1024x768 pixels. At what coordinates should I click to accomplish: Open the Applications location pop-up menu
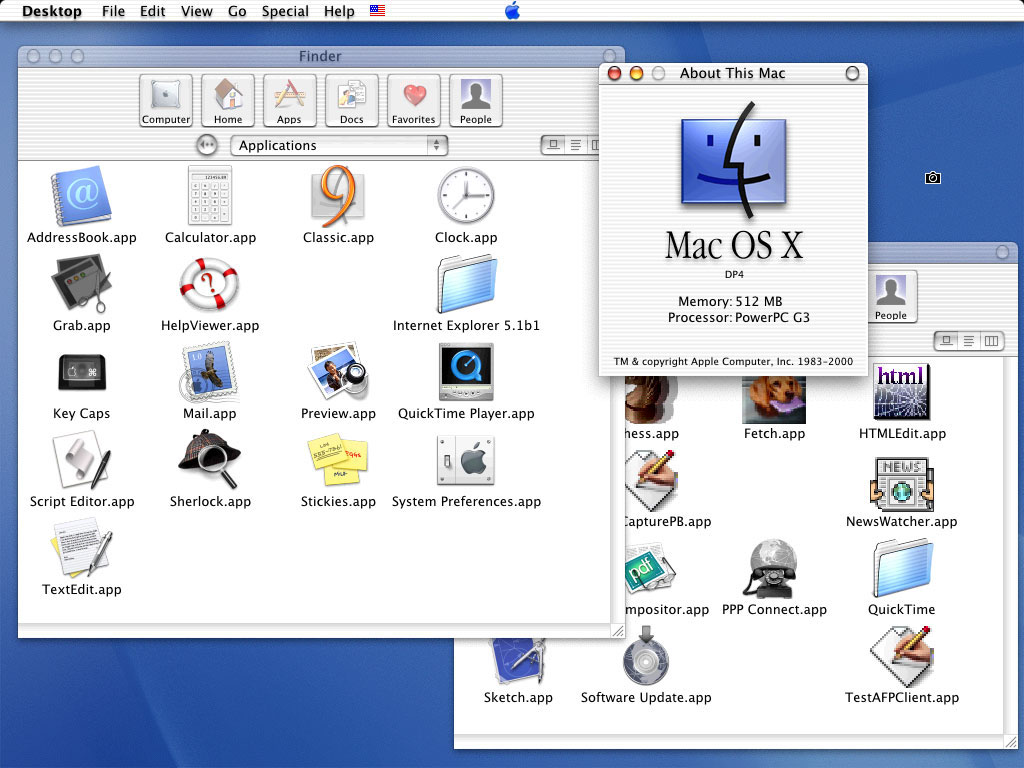(x=339, y=145)
